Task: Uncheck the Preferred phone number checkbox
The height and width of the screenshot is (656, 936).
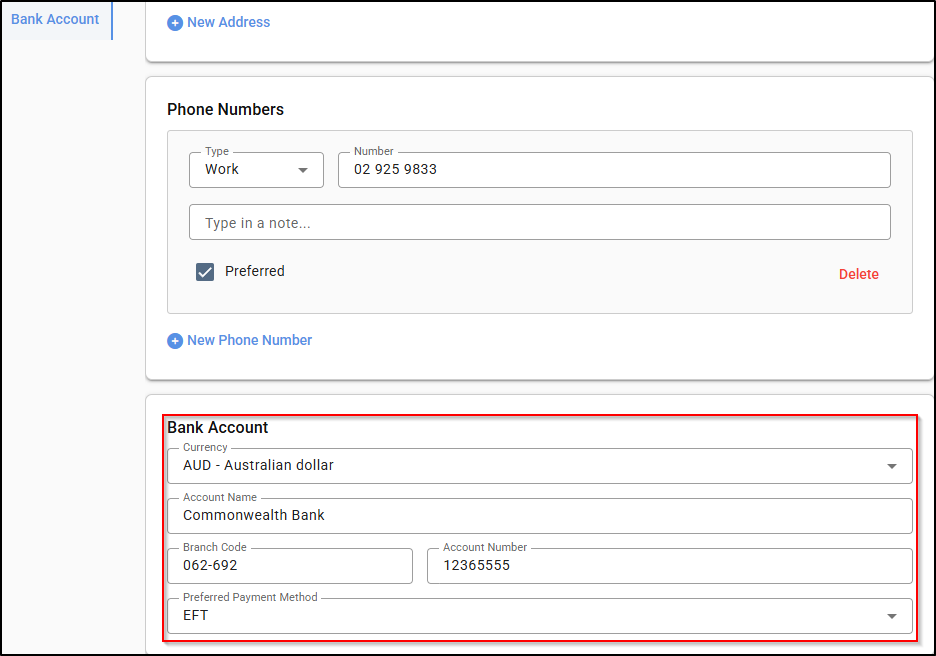Action: pyautogui.click(x=205, y=272)
